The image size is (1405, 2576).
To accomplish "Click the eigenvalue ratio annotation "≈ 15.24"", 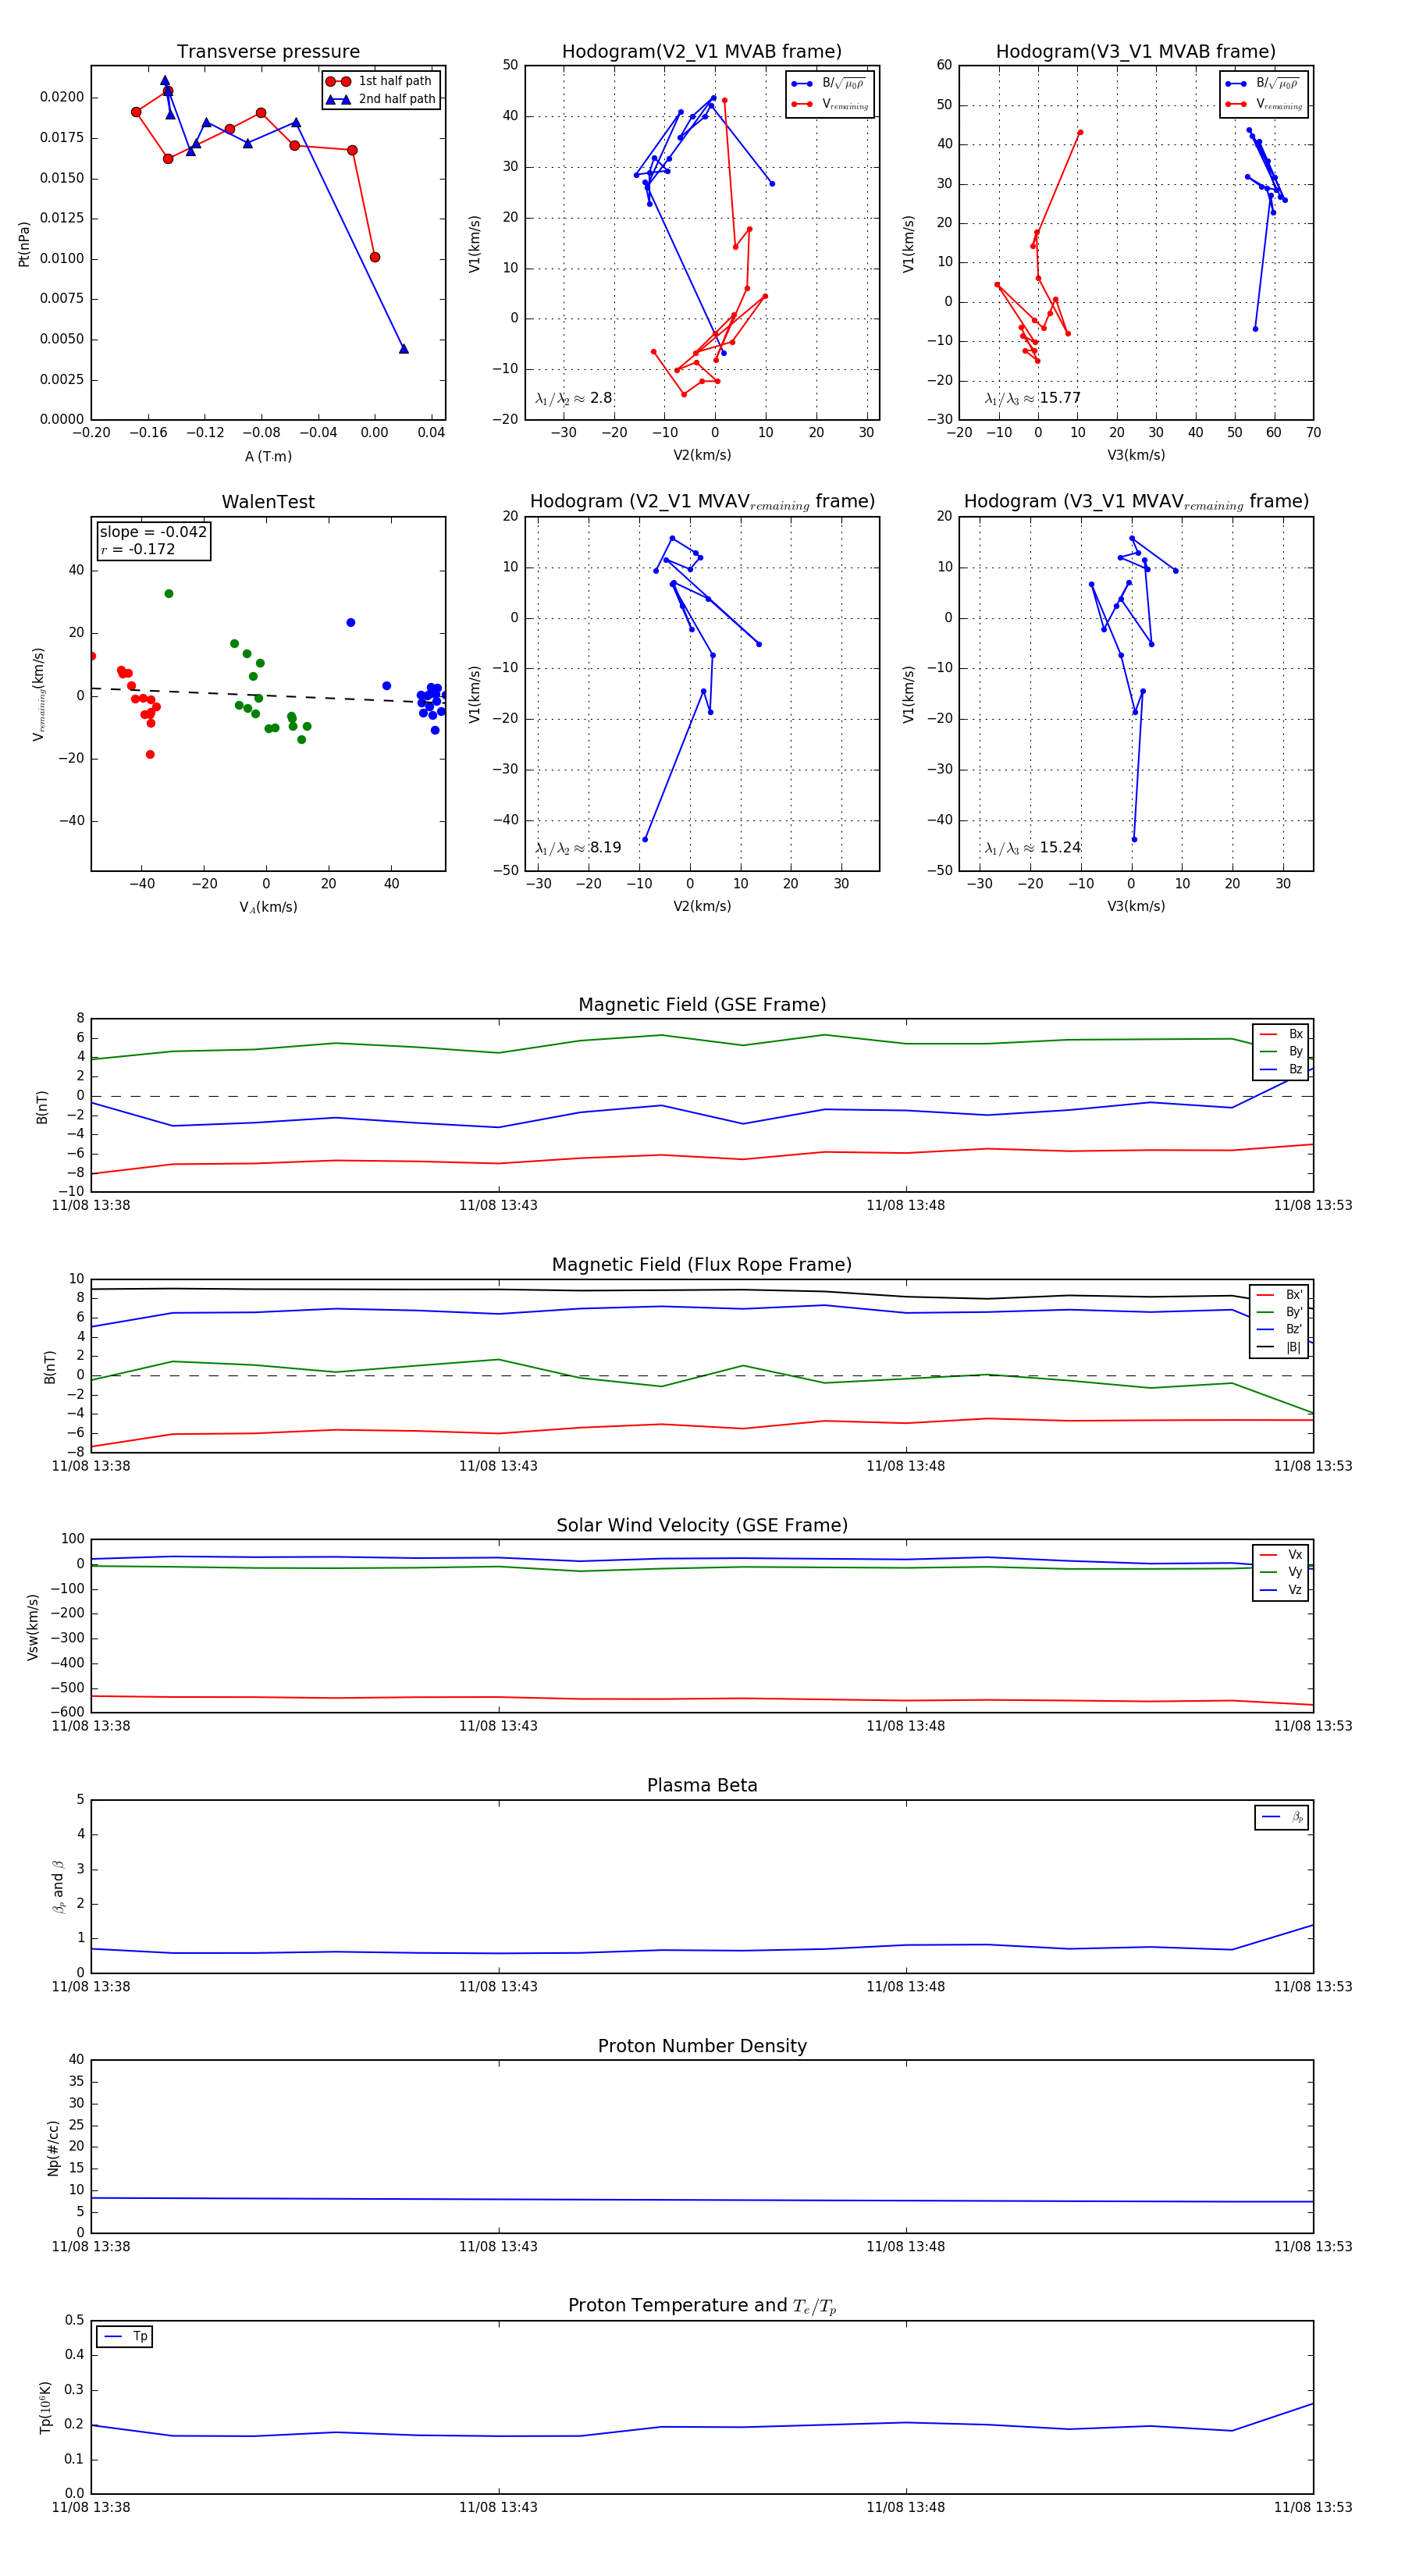I will coord(1032,848).
